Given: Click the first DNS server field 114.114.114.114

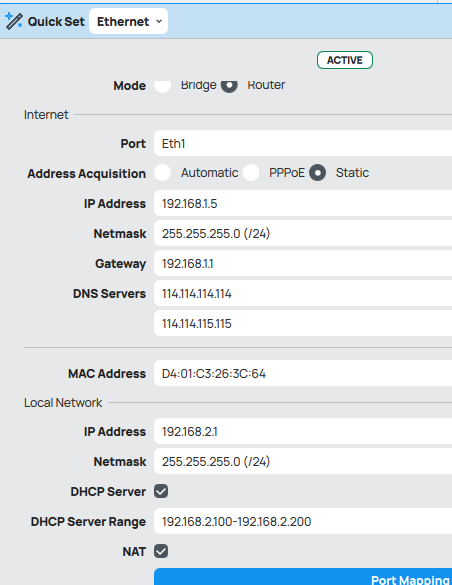Looking at the screenshot, I should (x=303, y=293).
